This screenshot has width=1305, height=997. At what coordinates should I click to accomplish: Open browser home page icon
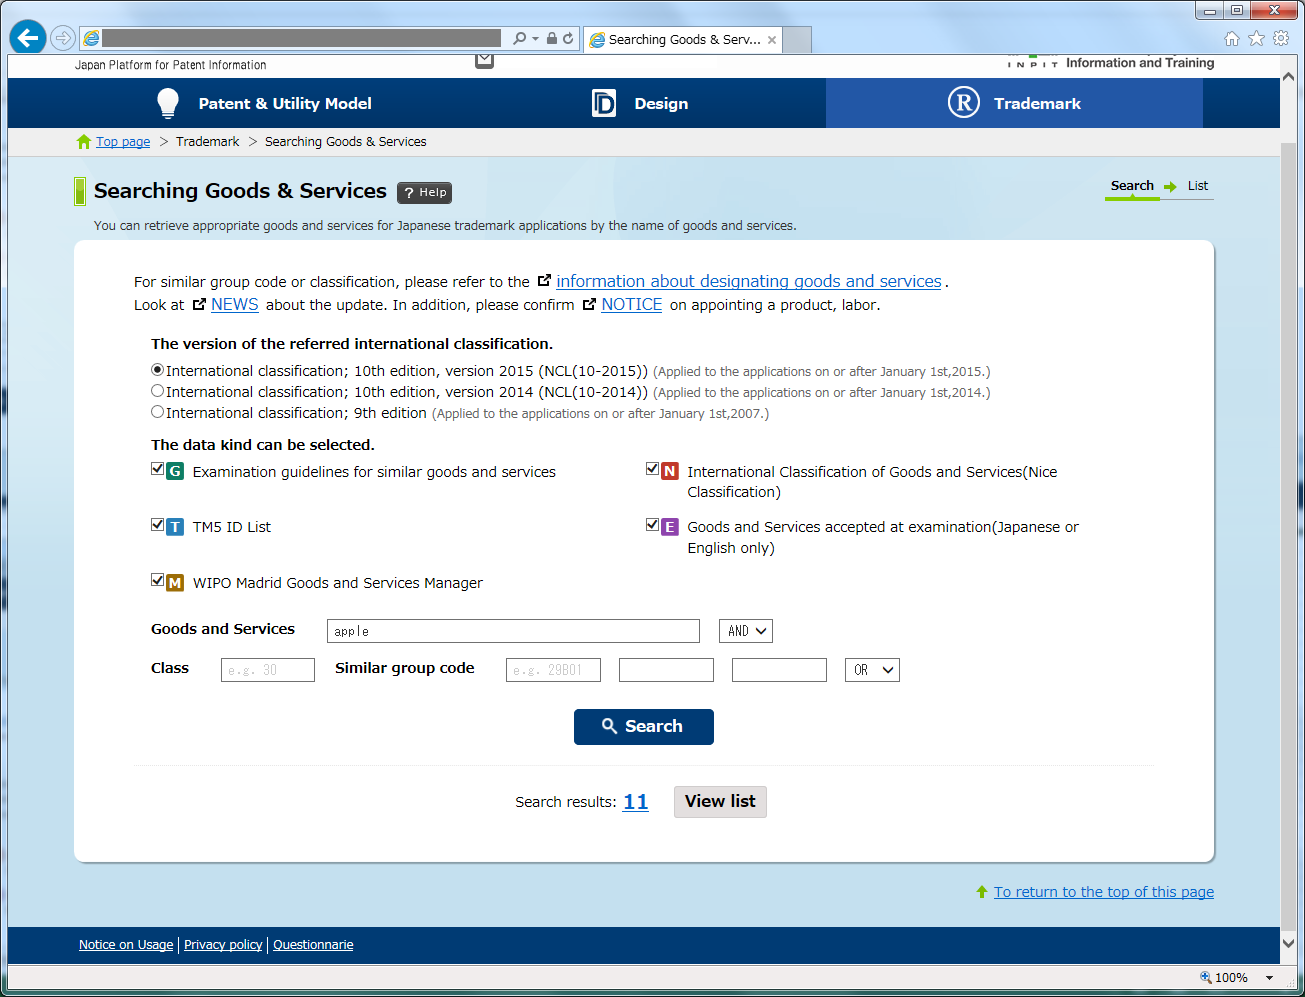[x=1232, y=39]
